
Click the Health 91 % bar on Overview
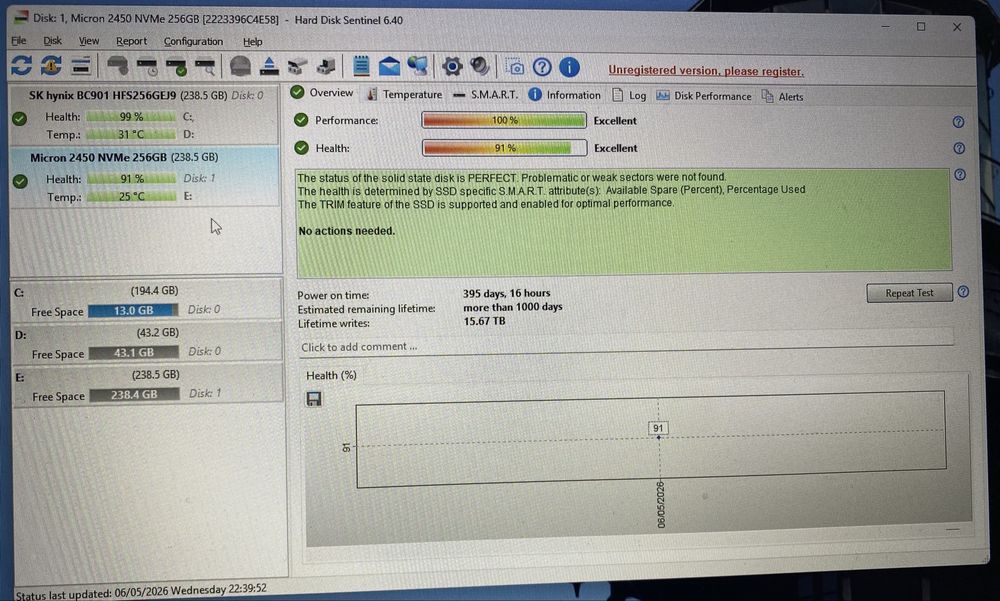504,147
